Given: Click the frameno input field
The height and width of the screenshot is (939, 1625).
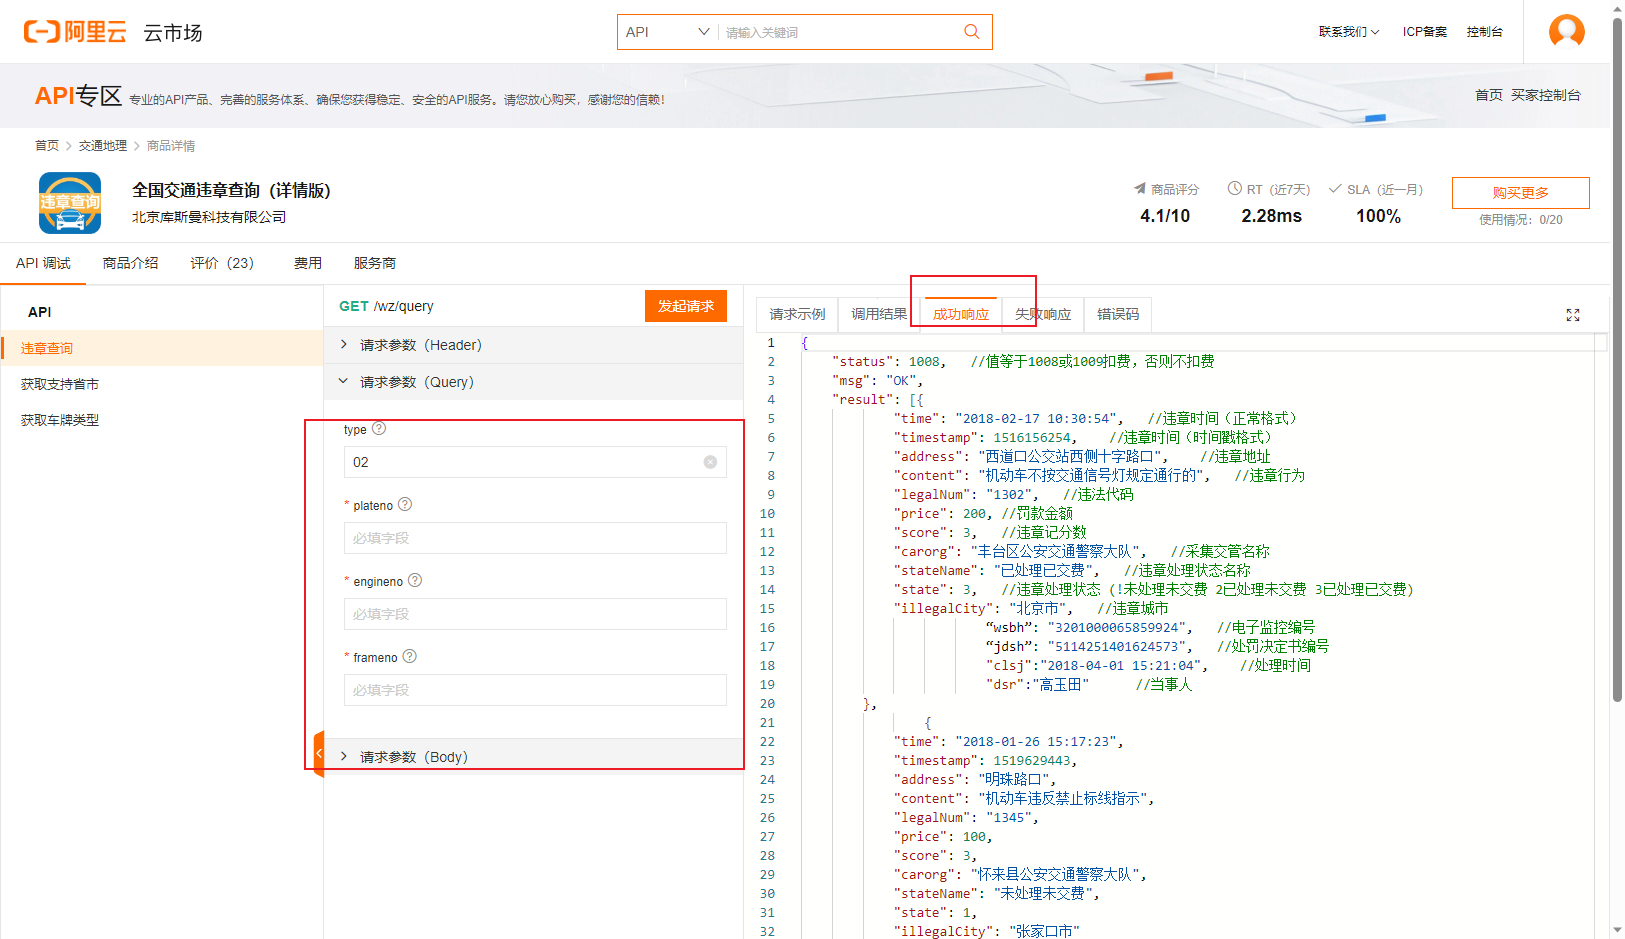Looking at the screenshot, I should (x=535, y=690).
